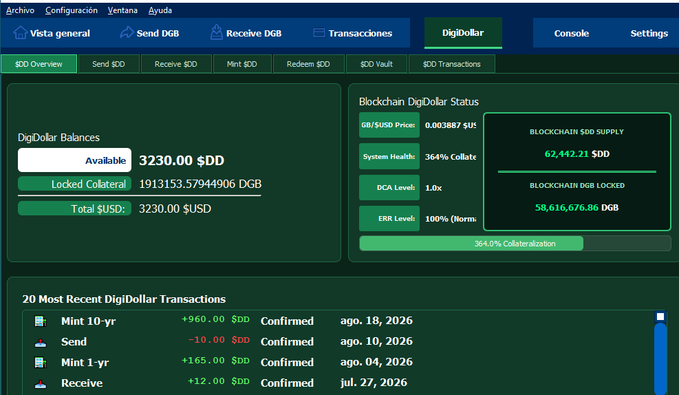Click the Total $USD label
This screenshot has width=679, height=395.
(x=74, y=209)
